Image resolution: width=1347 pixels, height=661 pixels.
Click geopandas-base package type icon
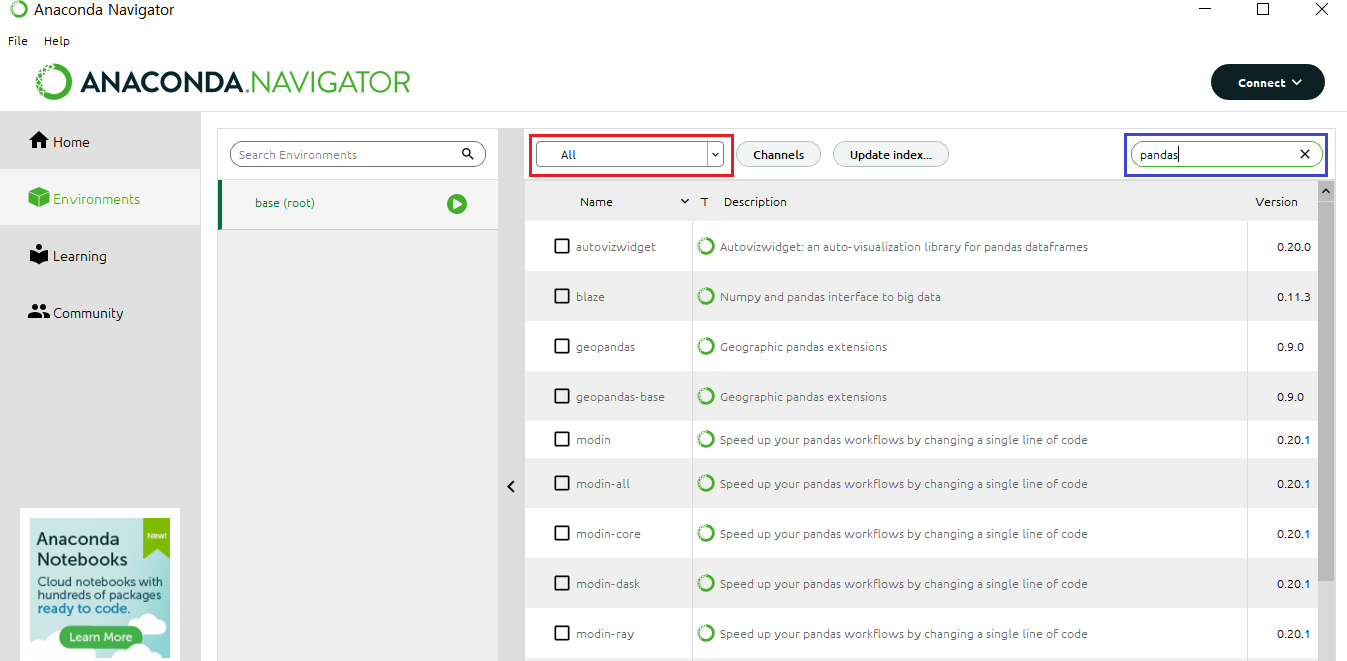click(x=706, y=396)
